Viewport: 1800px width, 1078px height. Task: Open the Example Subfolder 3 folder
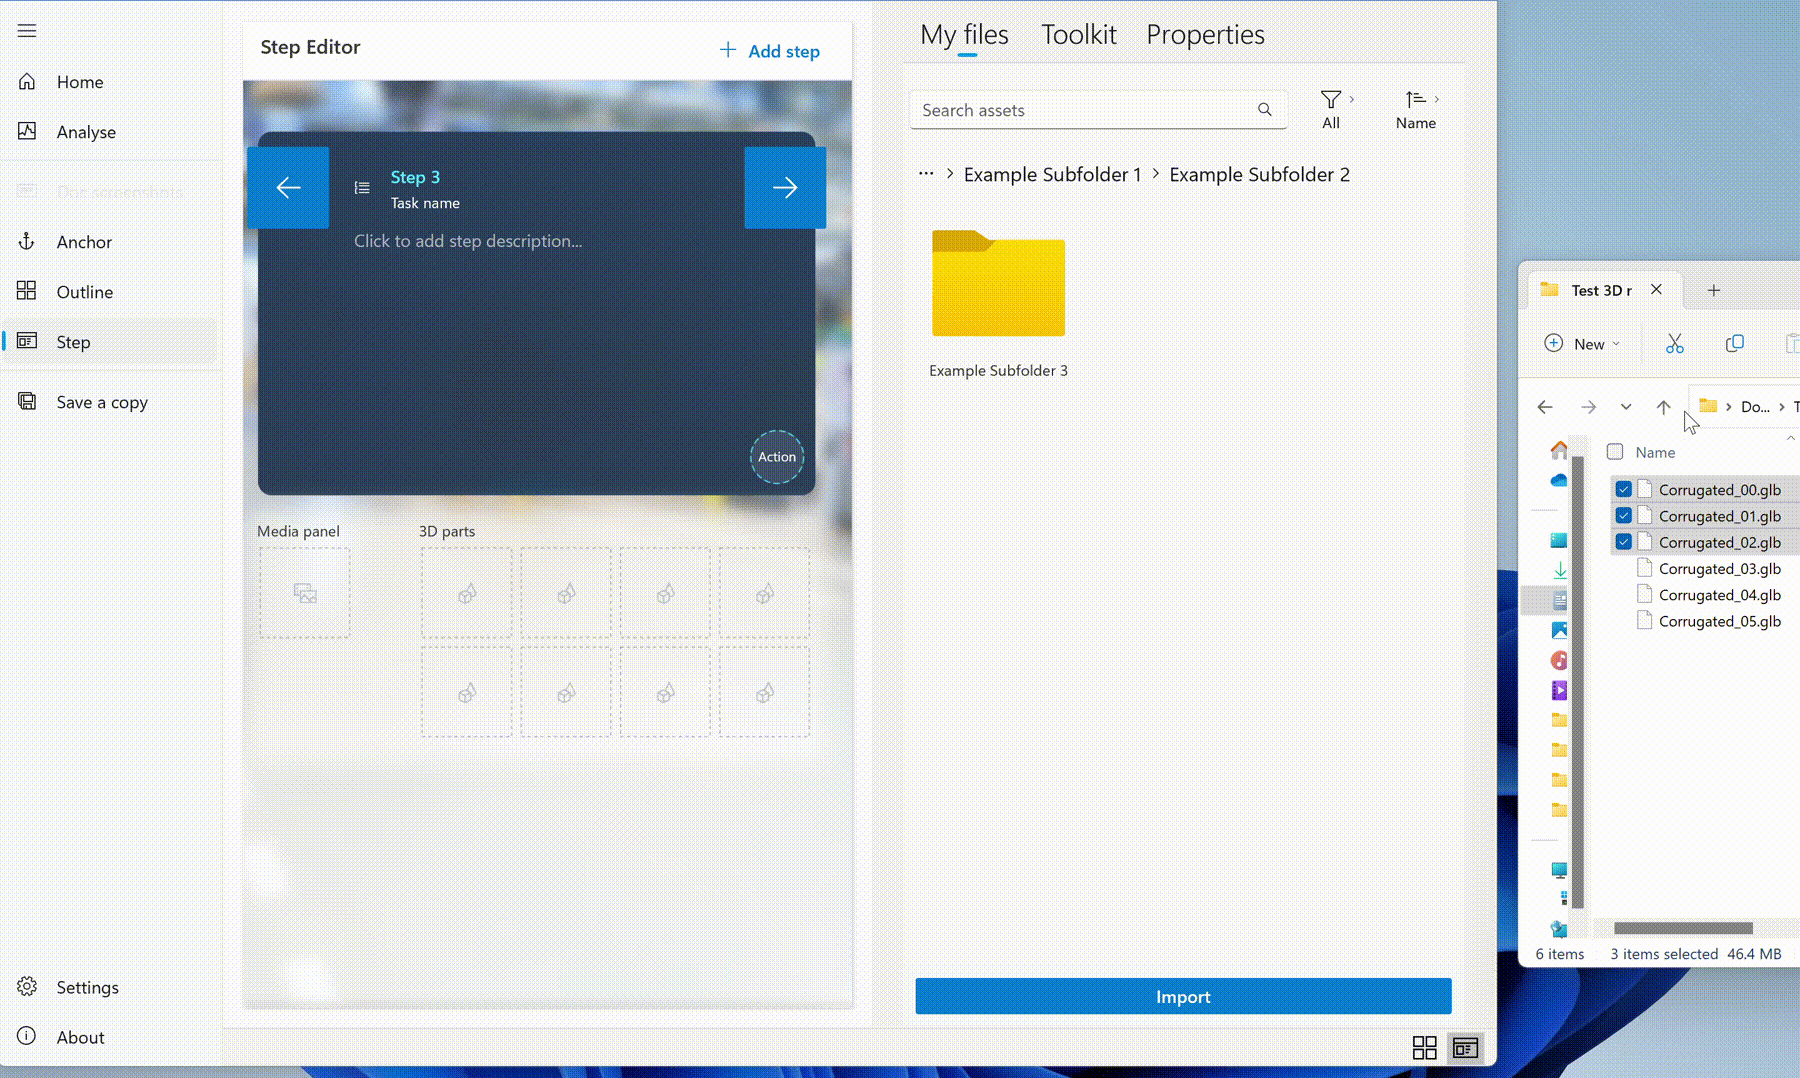point(998,304)
